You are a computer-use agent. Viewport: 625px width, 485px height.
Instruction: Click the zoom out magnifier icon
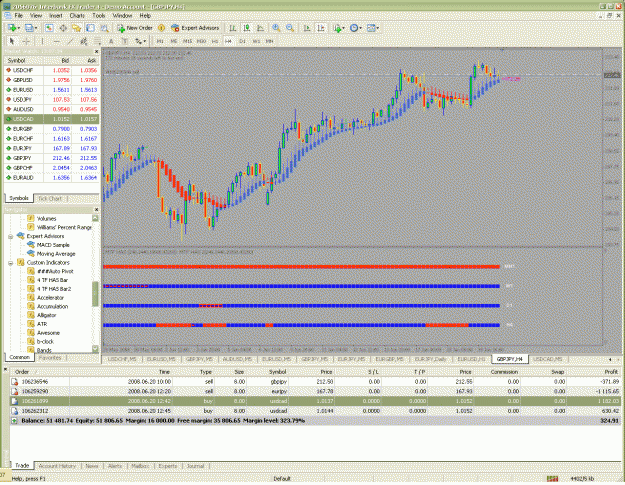coord(290,28)
